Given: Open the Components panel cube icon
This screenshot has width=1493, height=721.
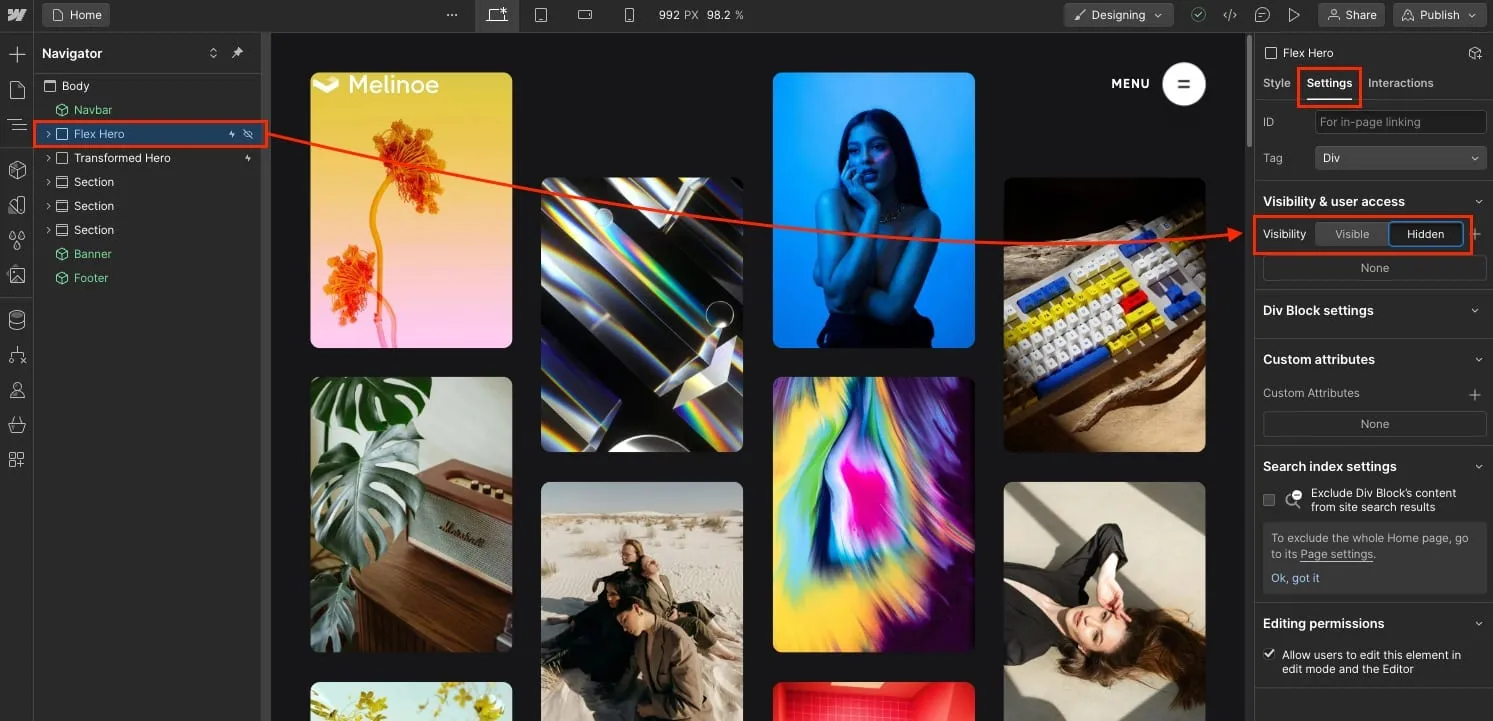Looking at the screenshot, I should (17, 170).
